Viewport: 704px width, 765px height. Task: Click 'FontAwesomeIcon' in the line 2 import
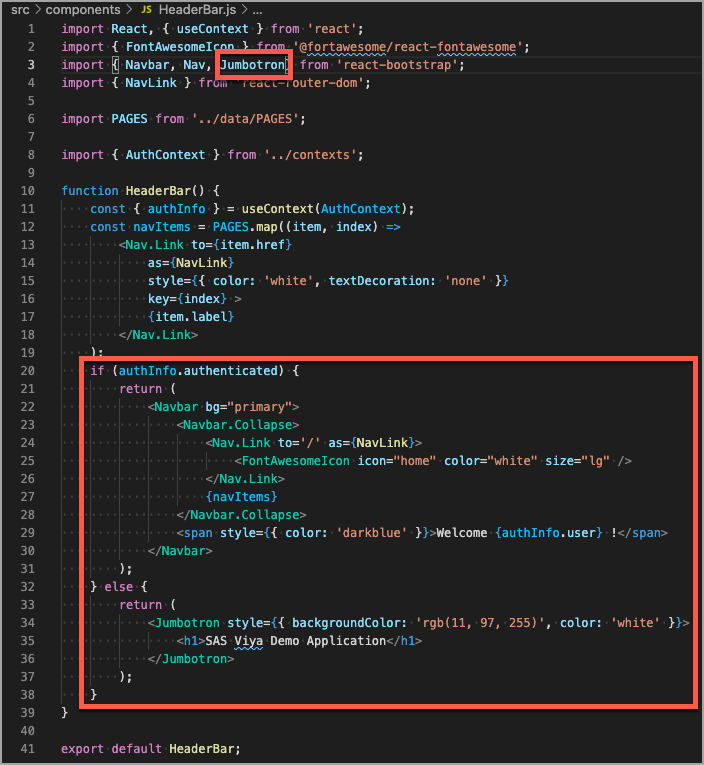coord(180,47)
